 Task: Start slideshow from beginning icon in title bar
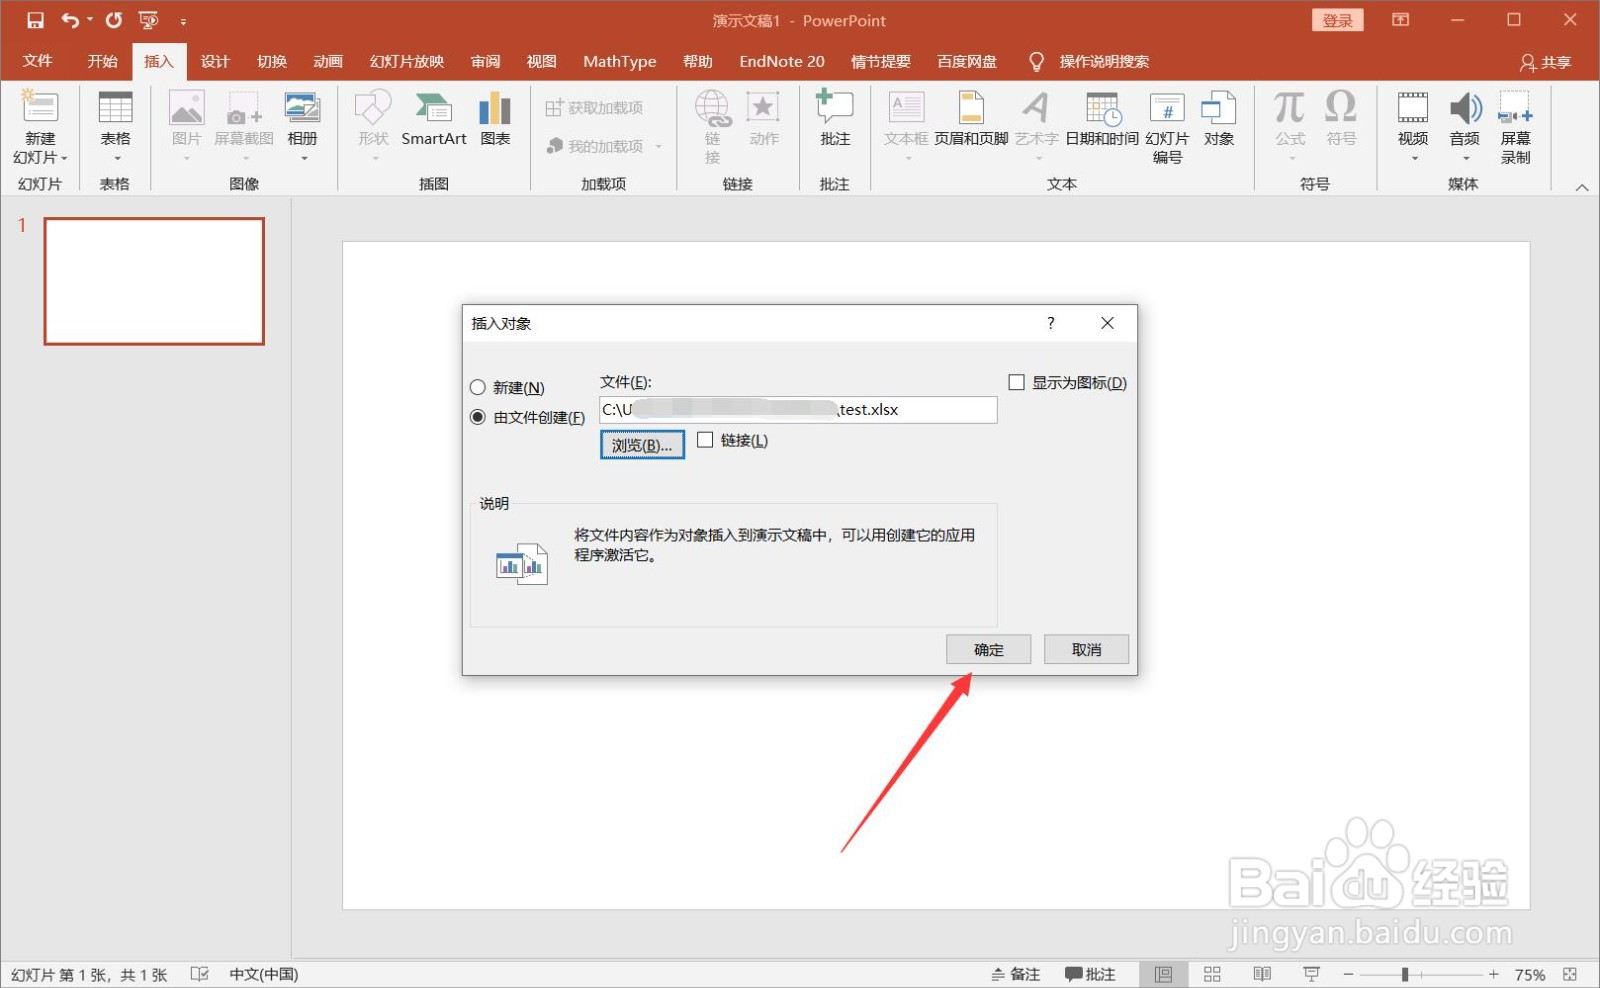pos(149,20)
